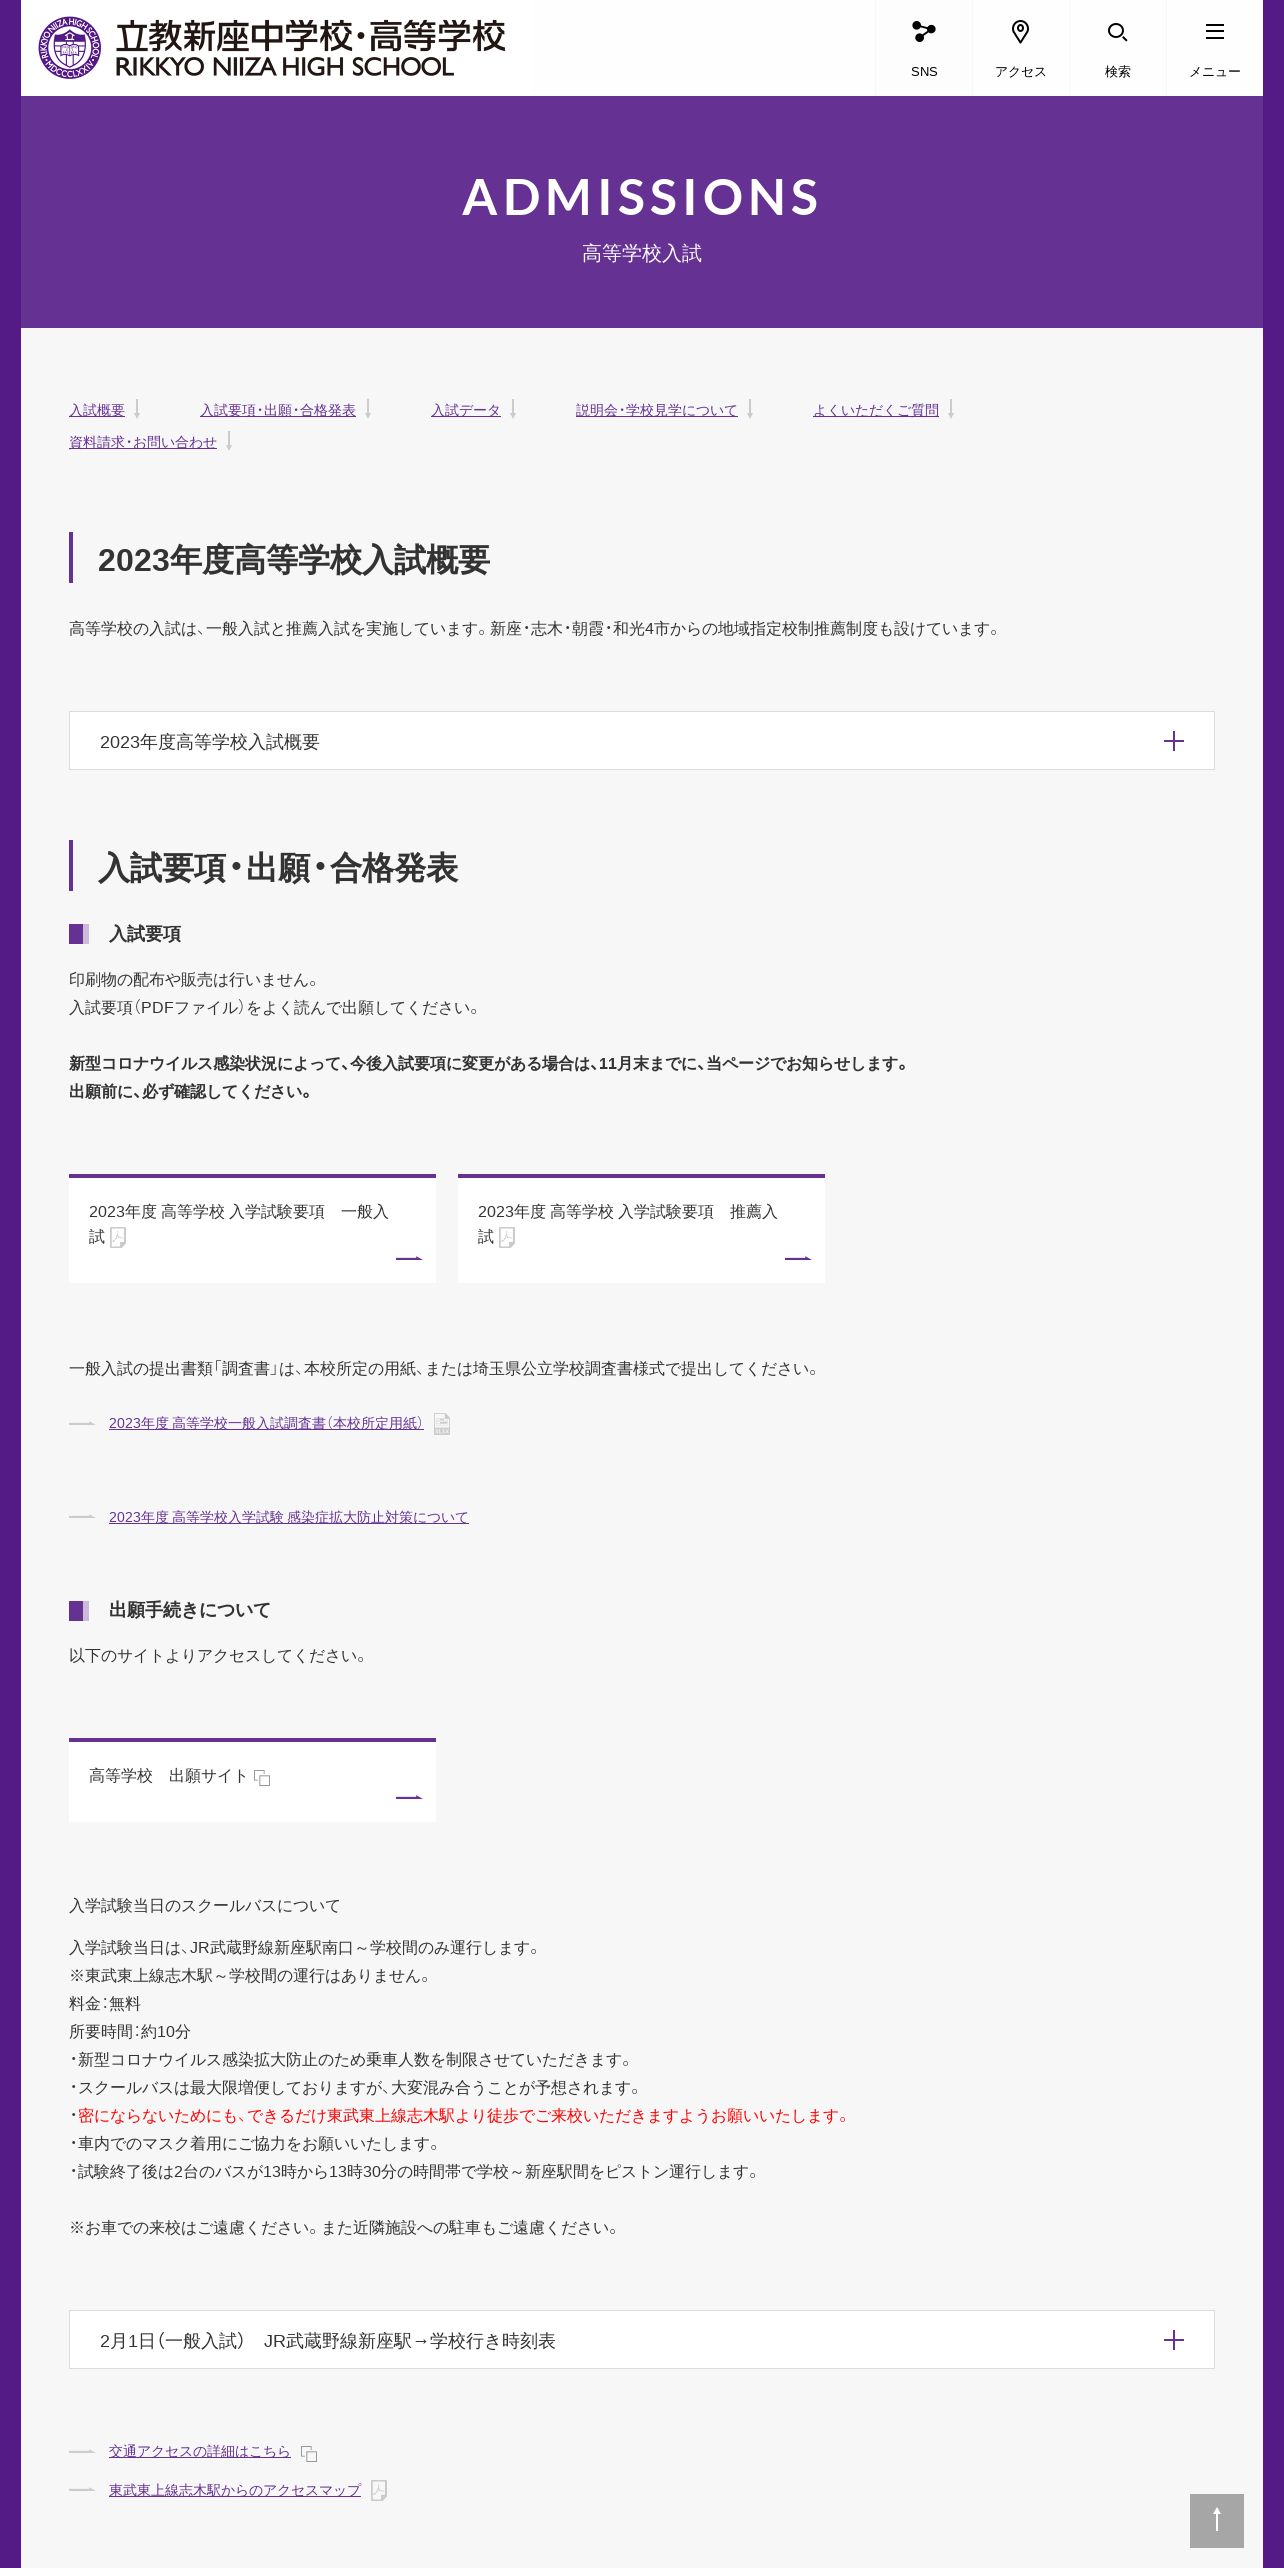Click external-link icon on 出願サイト card
The width and height of the screenshot is (1284, 2568).
click(x=262, y=1777)
